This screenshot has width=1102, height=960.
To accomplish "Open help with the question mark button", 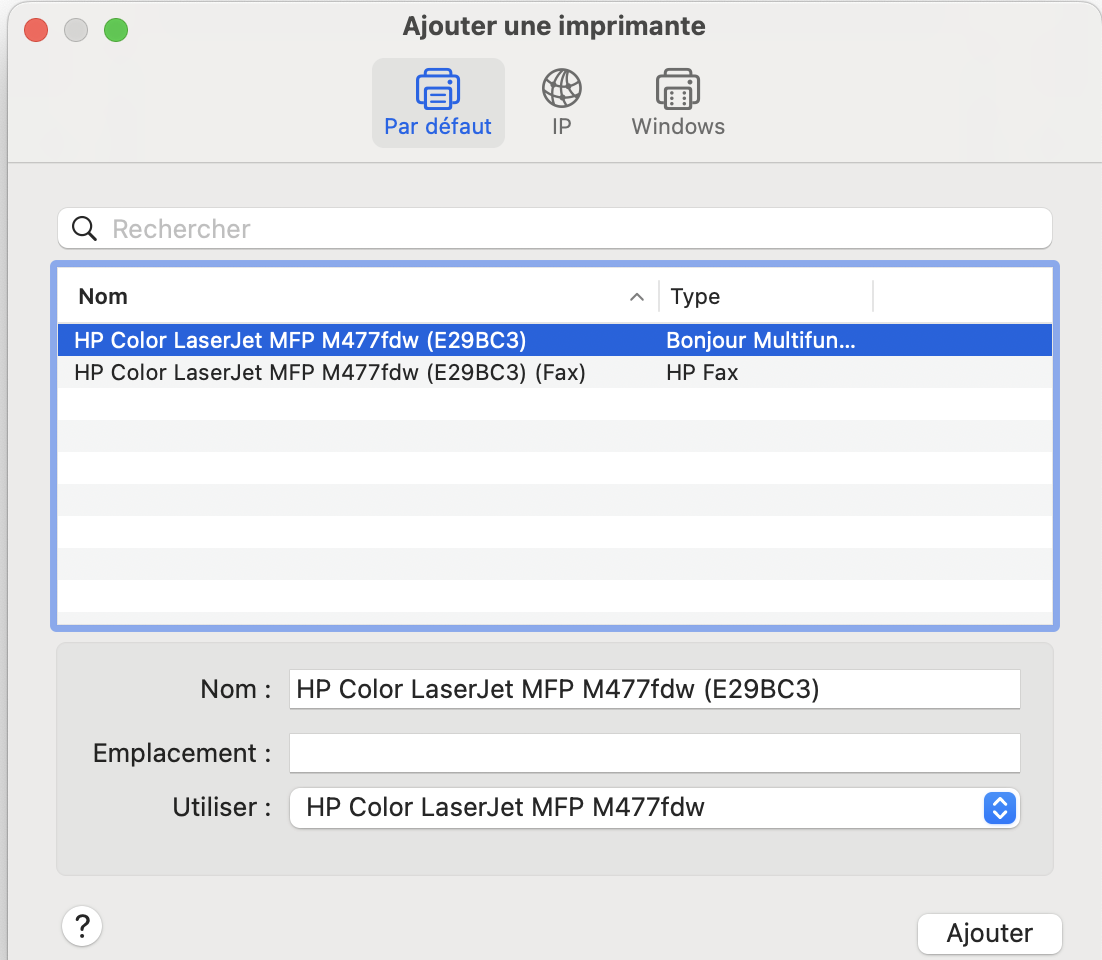I will click(x=82, y=925).
